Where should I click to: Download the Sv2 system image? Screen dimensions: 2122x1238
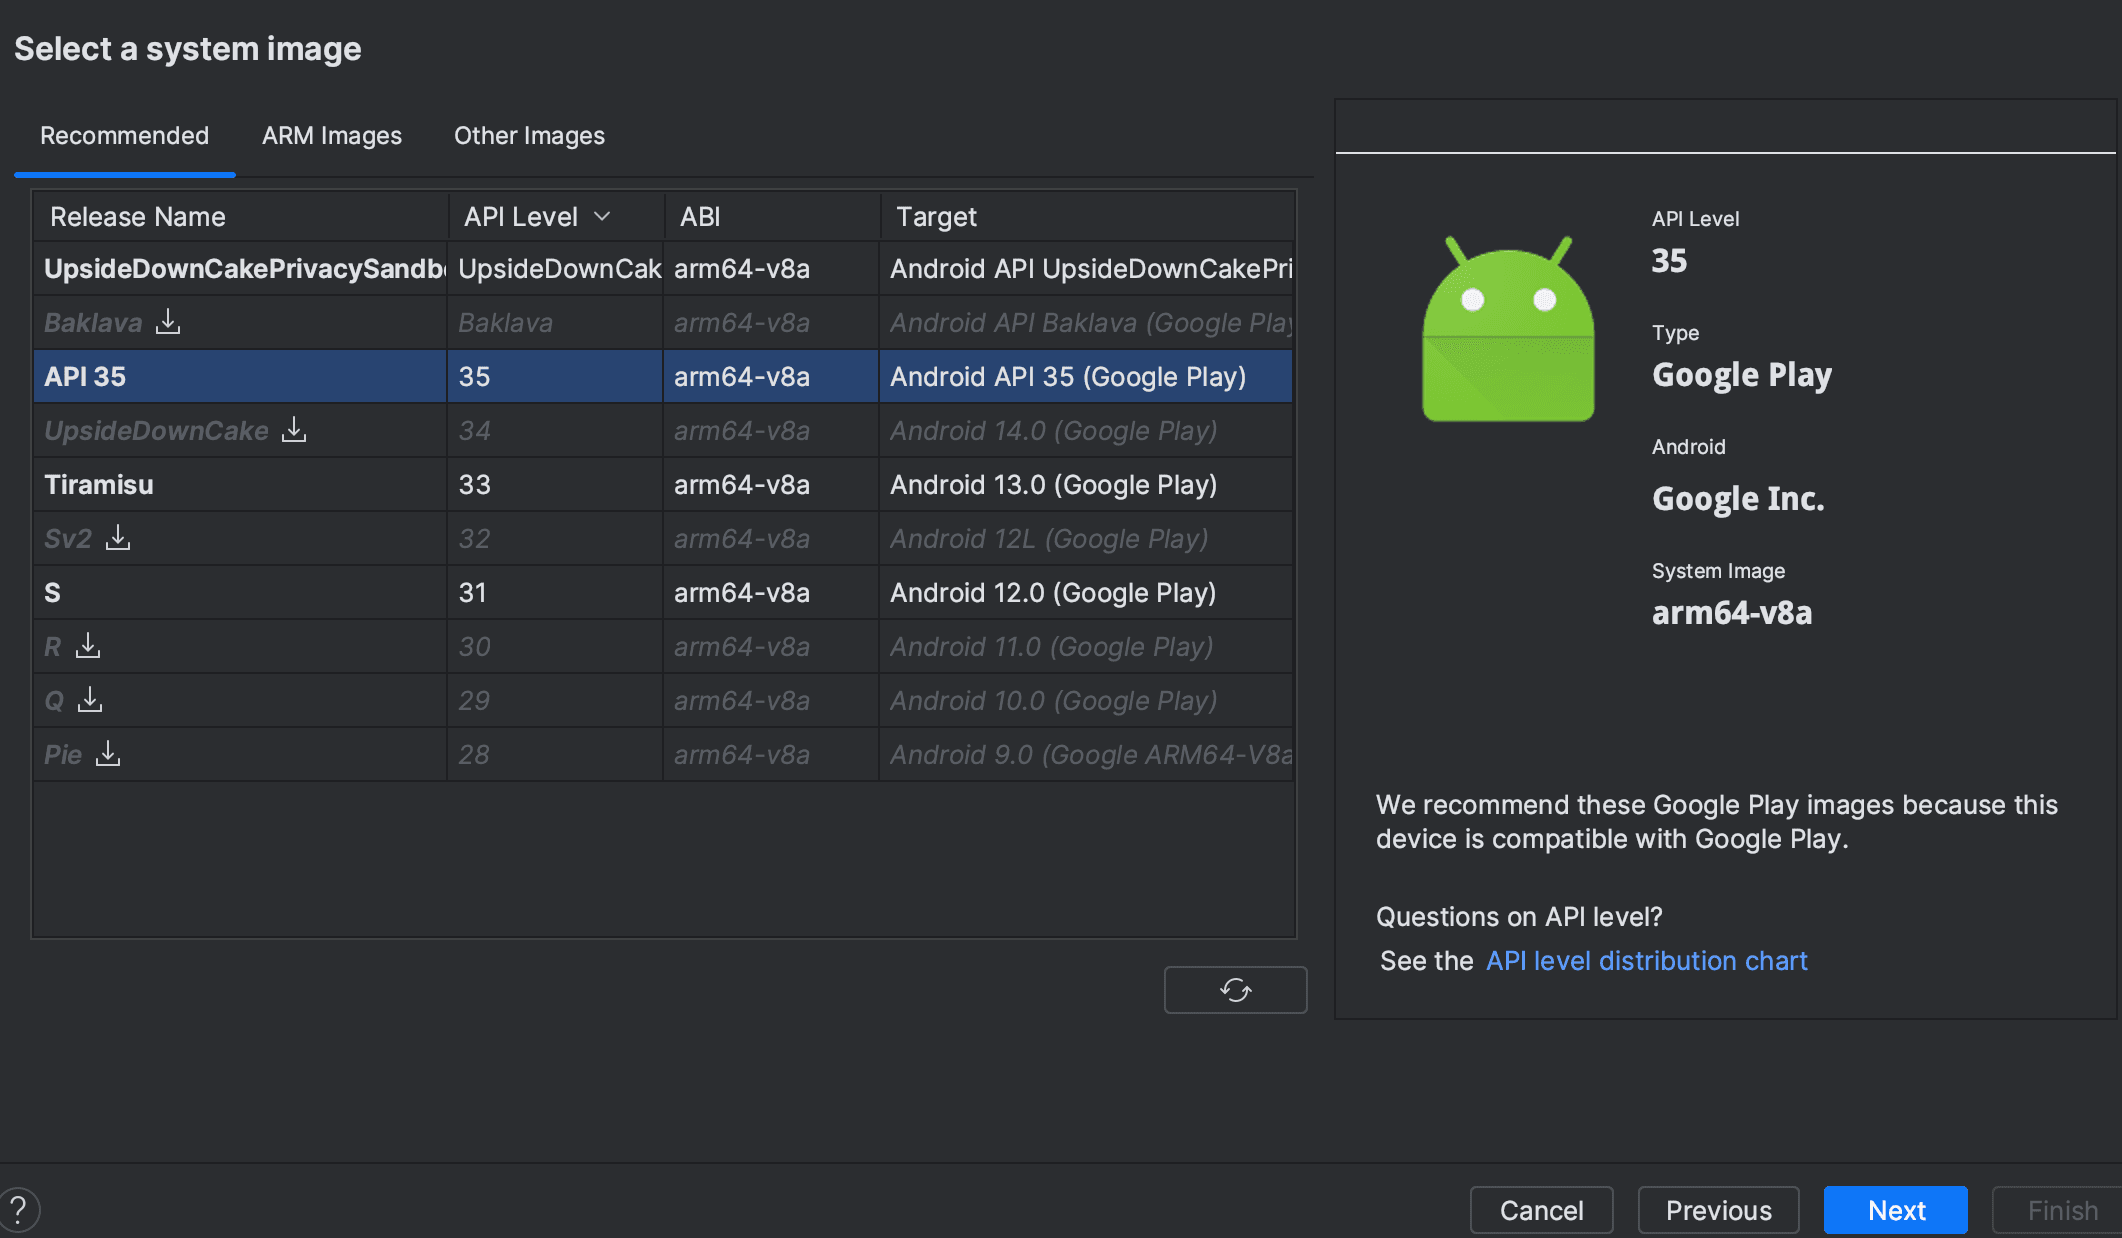(118, 537)
